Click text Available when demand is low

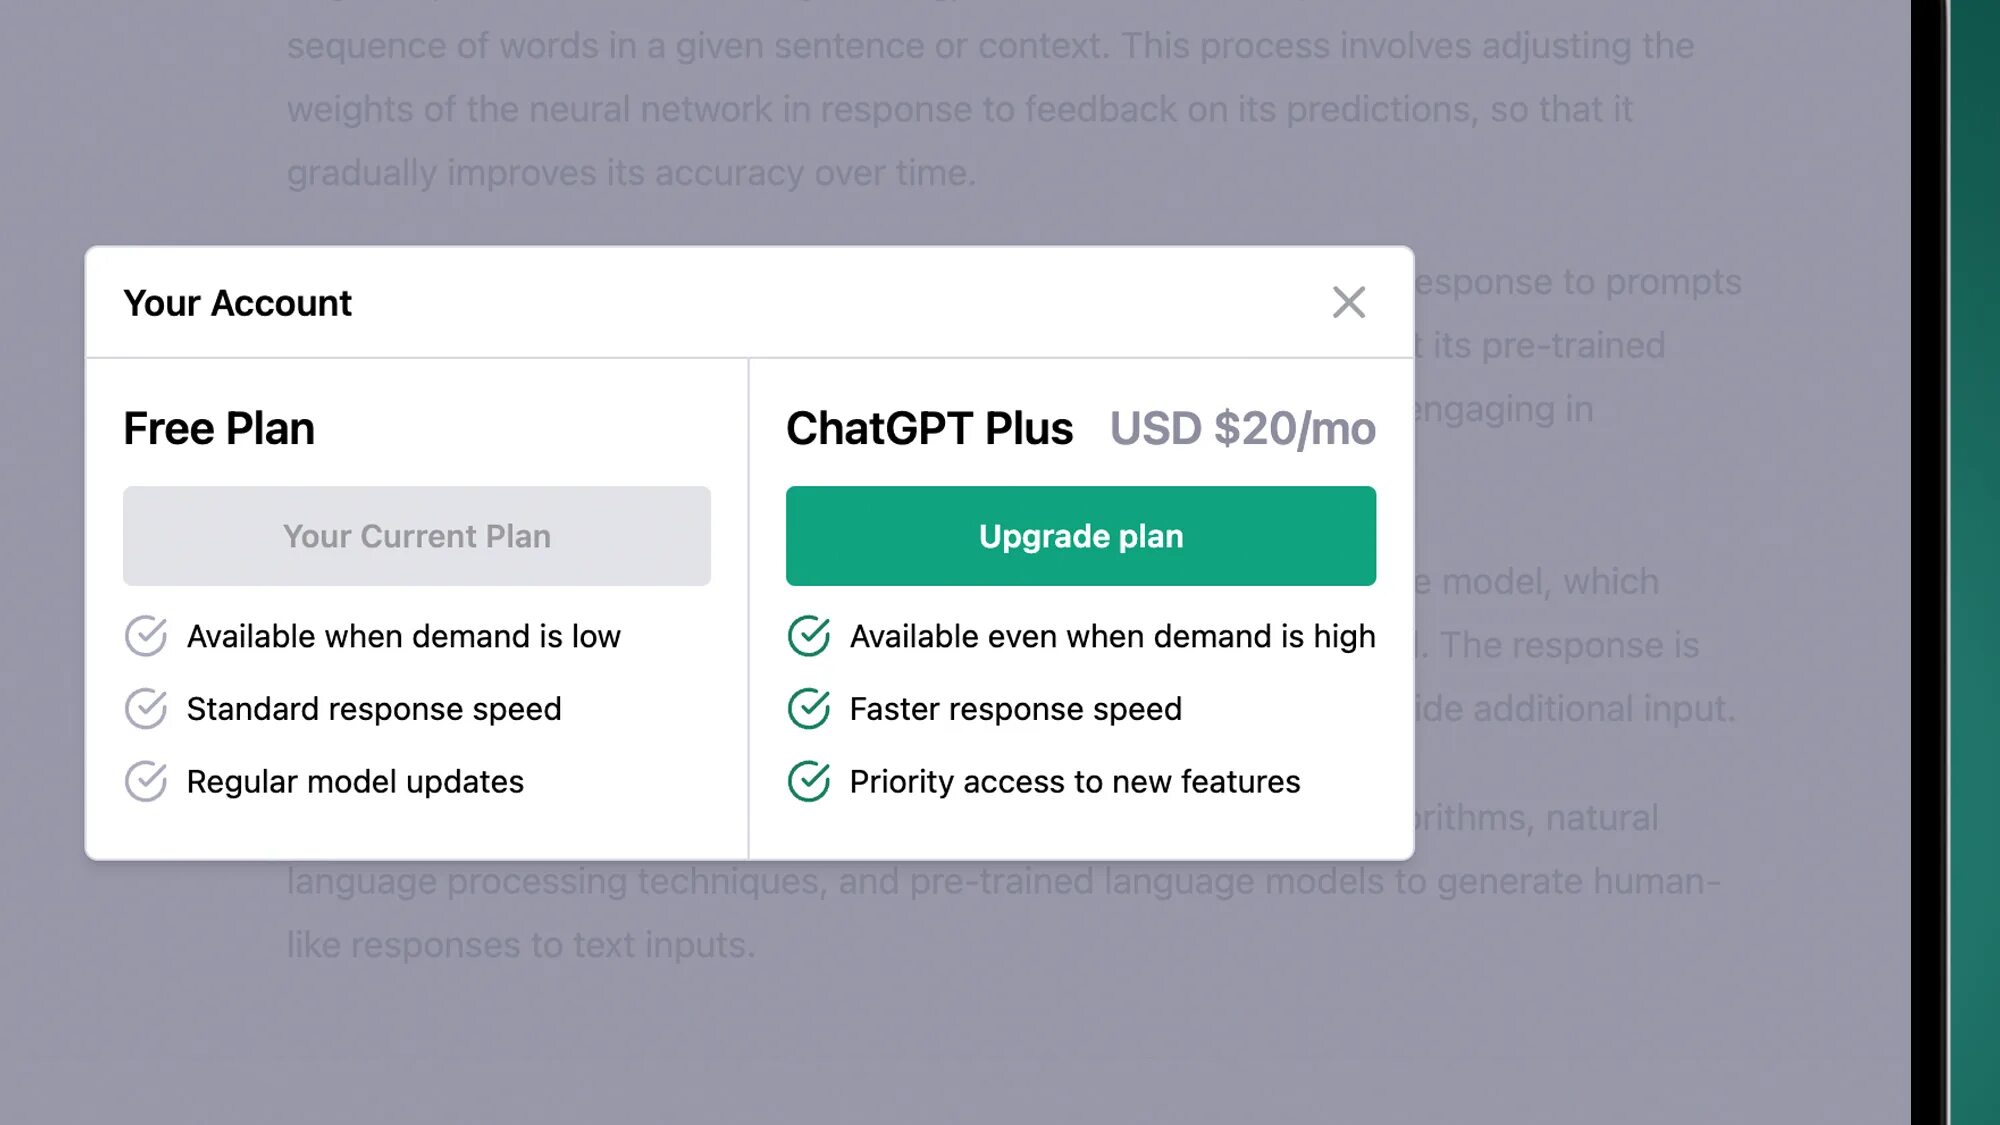coord(404,636)
